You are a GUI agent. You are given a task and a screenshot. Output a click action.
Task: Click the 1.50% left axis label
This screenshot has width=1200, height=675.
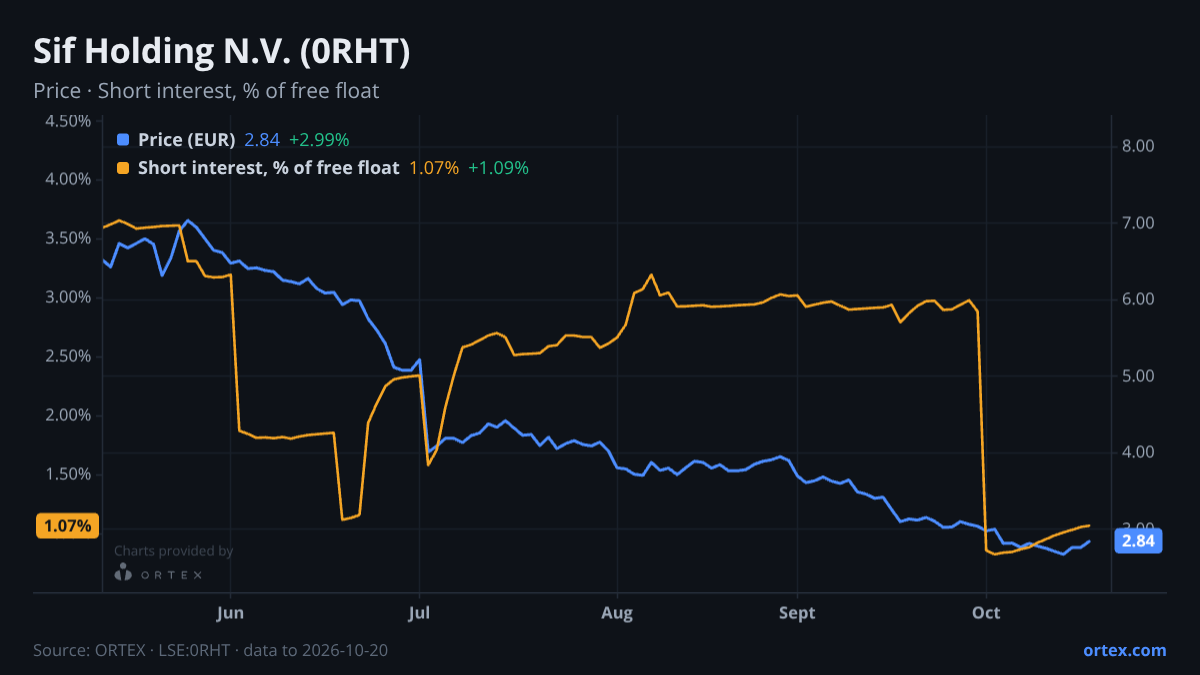68,475
